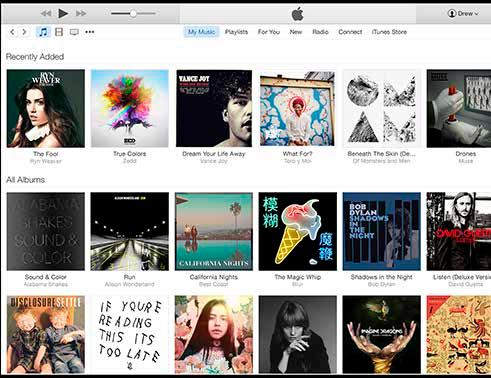Viewport: 491px width, 378px height.
Task: Click the Recently Added section heading
Action: [x=35, y=57]
